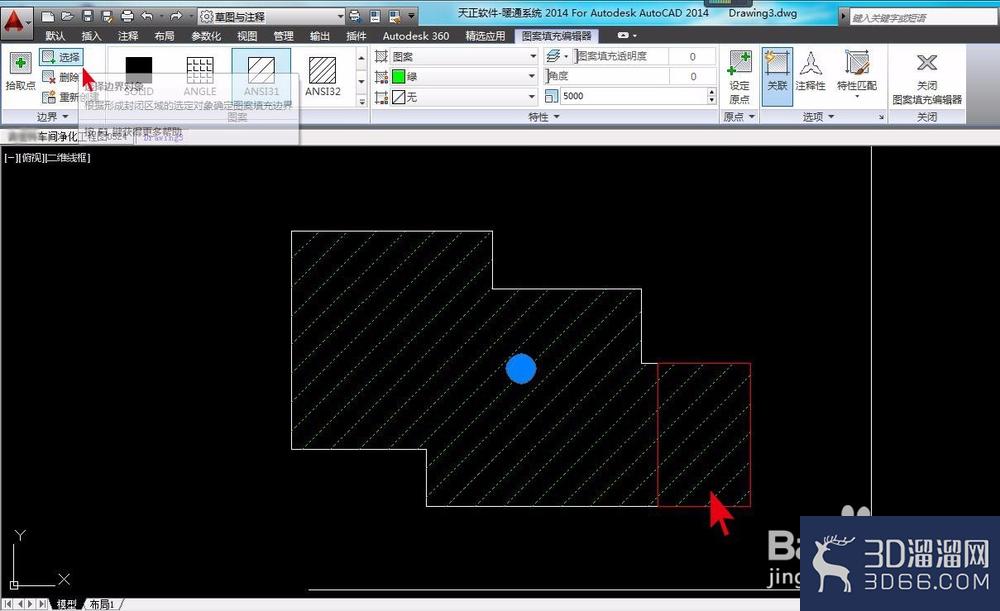Expand the quick access toolbar customize arrow

coord(411,16)
